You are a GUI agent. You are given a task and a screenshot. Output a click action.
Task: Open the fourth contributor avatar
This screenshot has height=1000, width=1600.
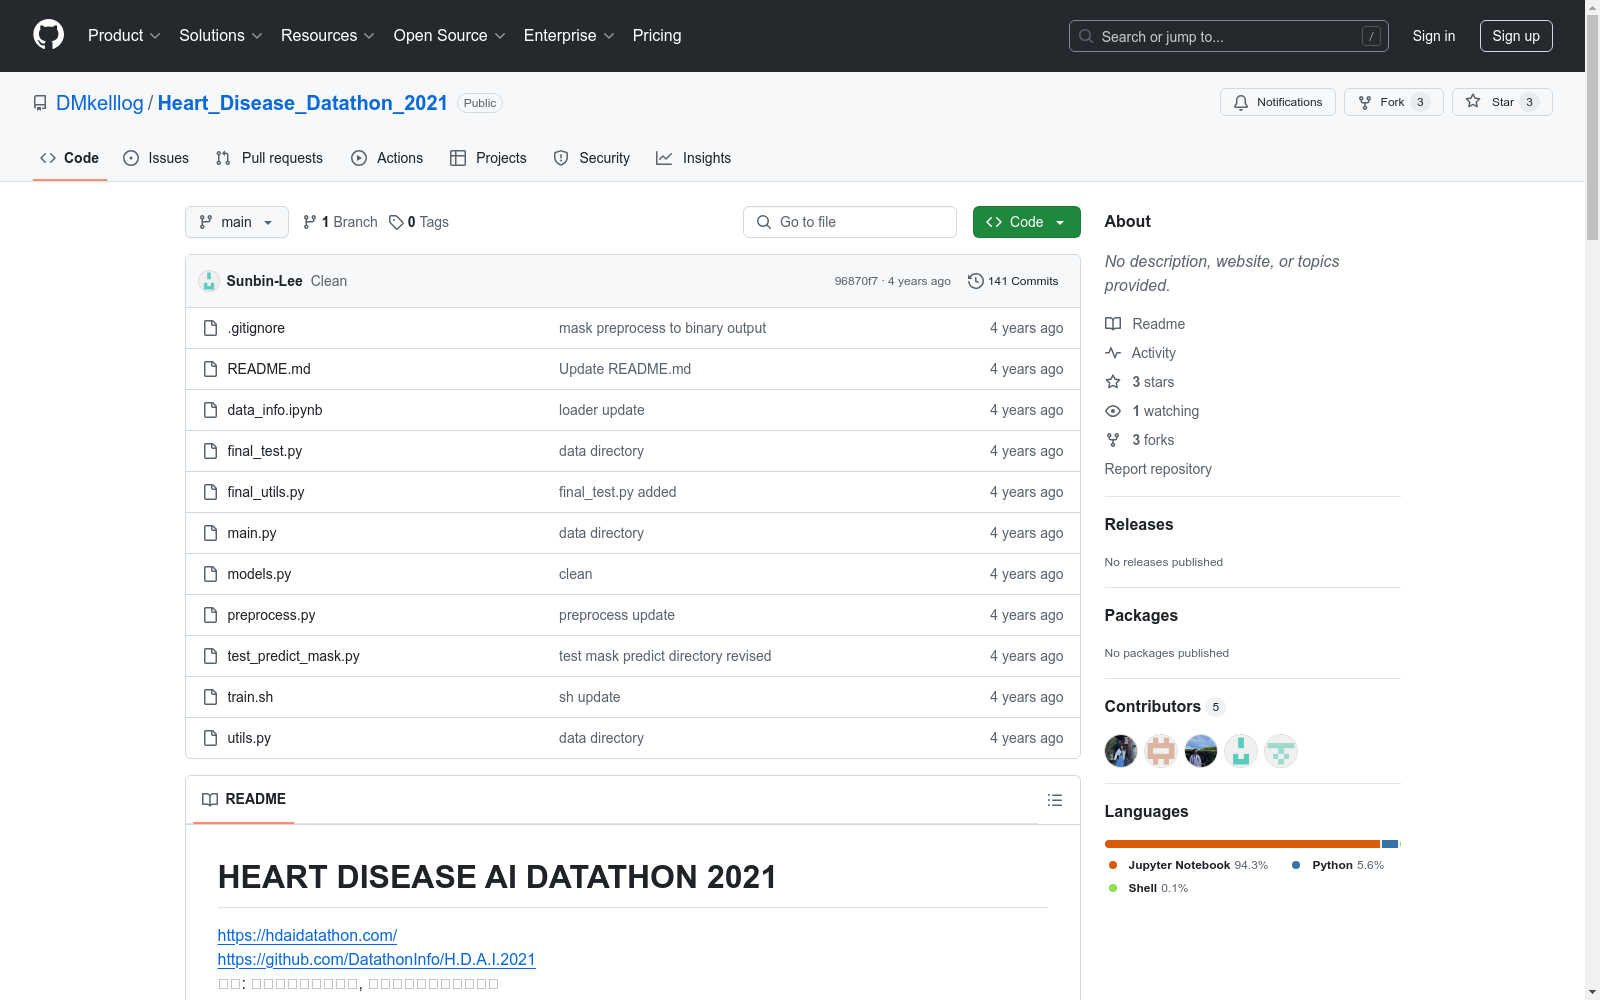coord(1241,751)
